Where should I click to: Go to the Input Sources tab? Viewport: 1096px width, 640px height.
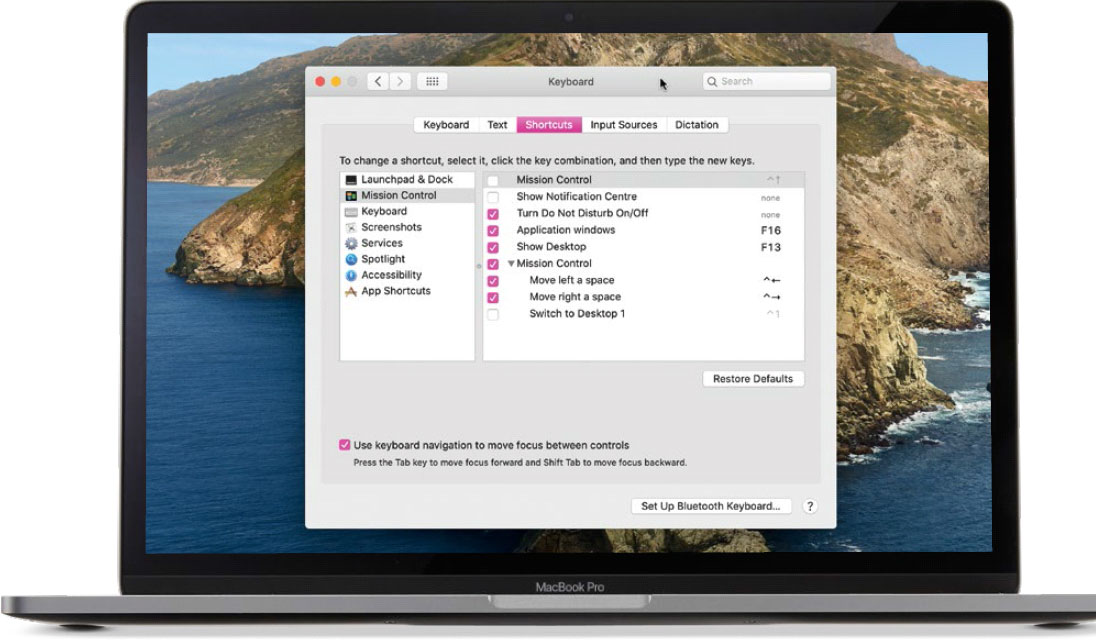(x=623, y=125)
